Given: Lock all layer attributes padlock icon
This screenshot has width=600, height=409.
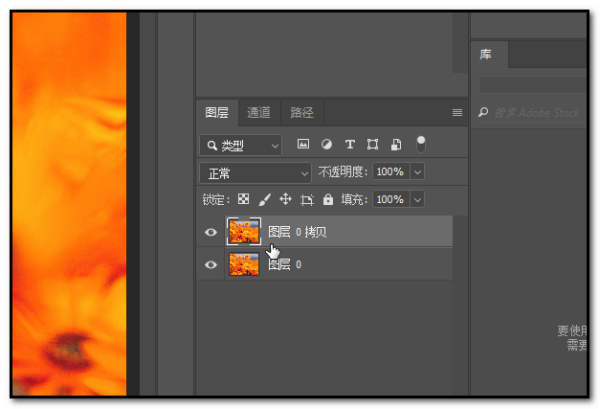Looking at the screenshot, I should pyautogui.click(x=328, y=199).
